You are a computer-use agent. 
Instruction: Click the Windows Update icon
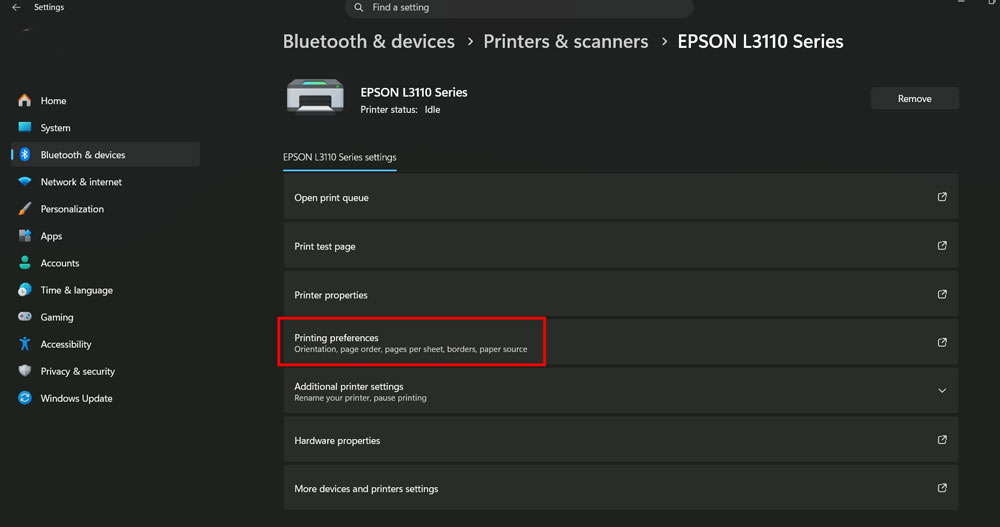pyautogui.click(x=25, y=397)
